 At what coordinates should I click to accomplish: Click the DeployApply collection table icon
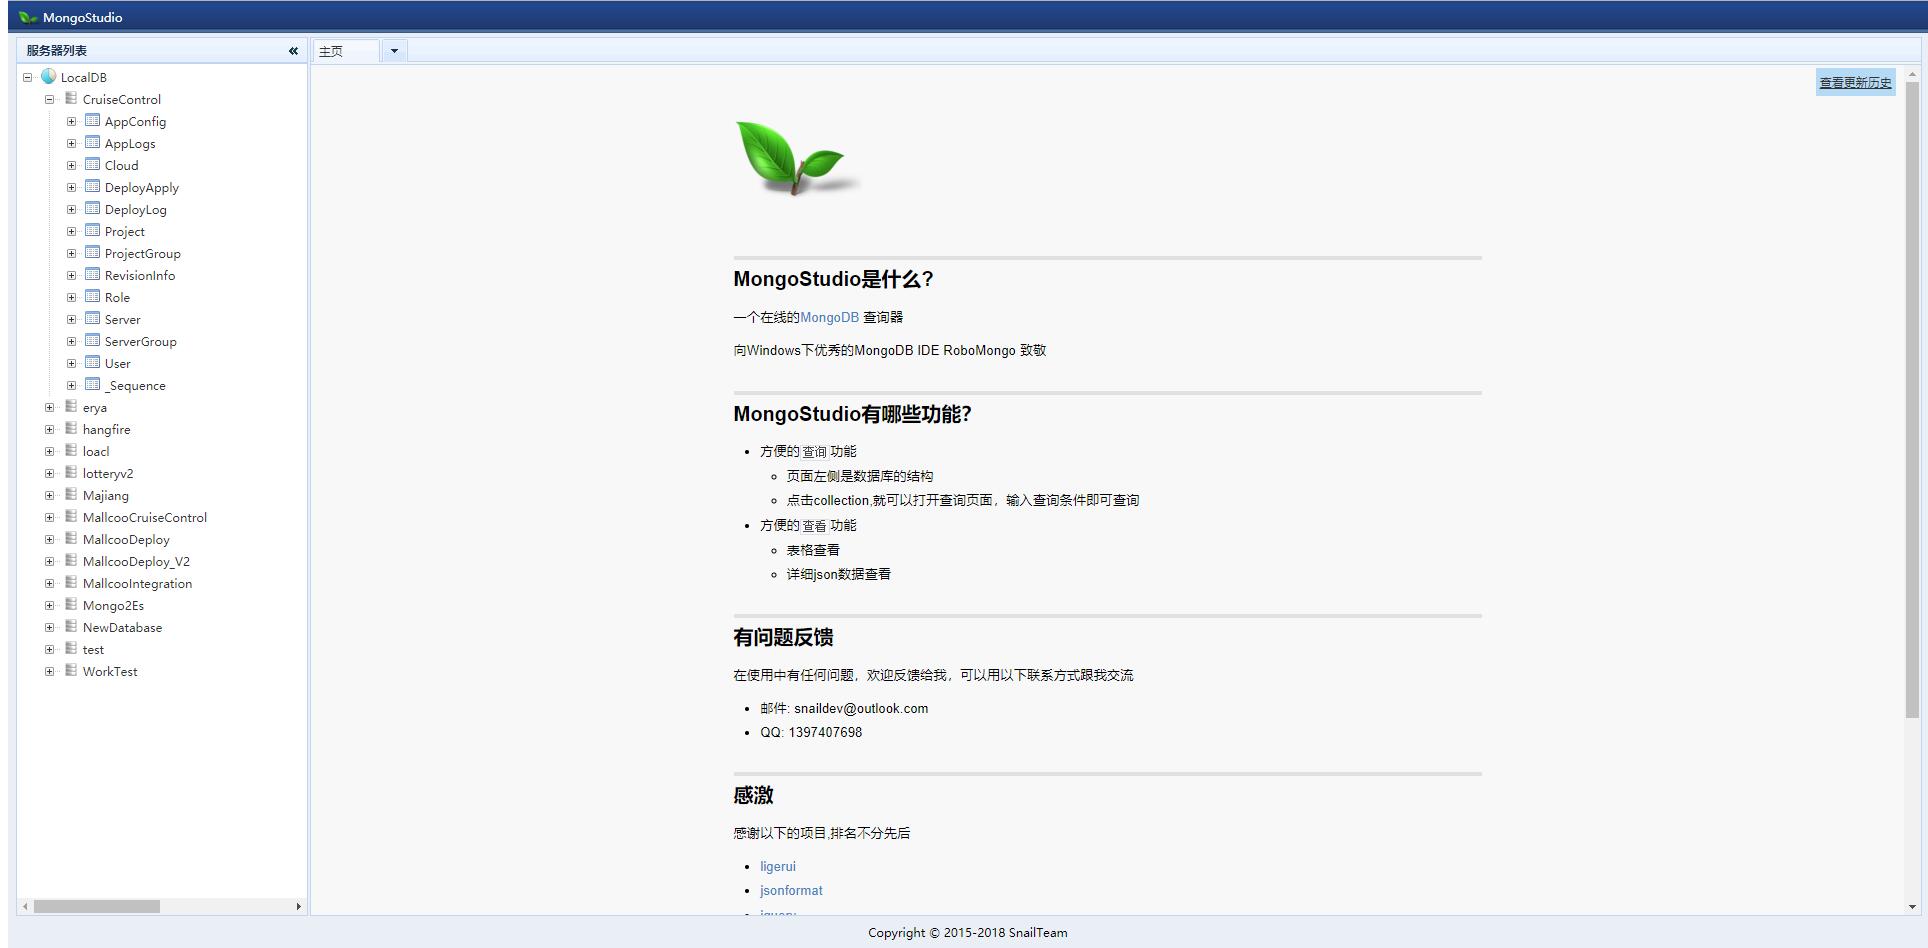pyautogui.click(x=92, y=186)
